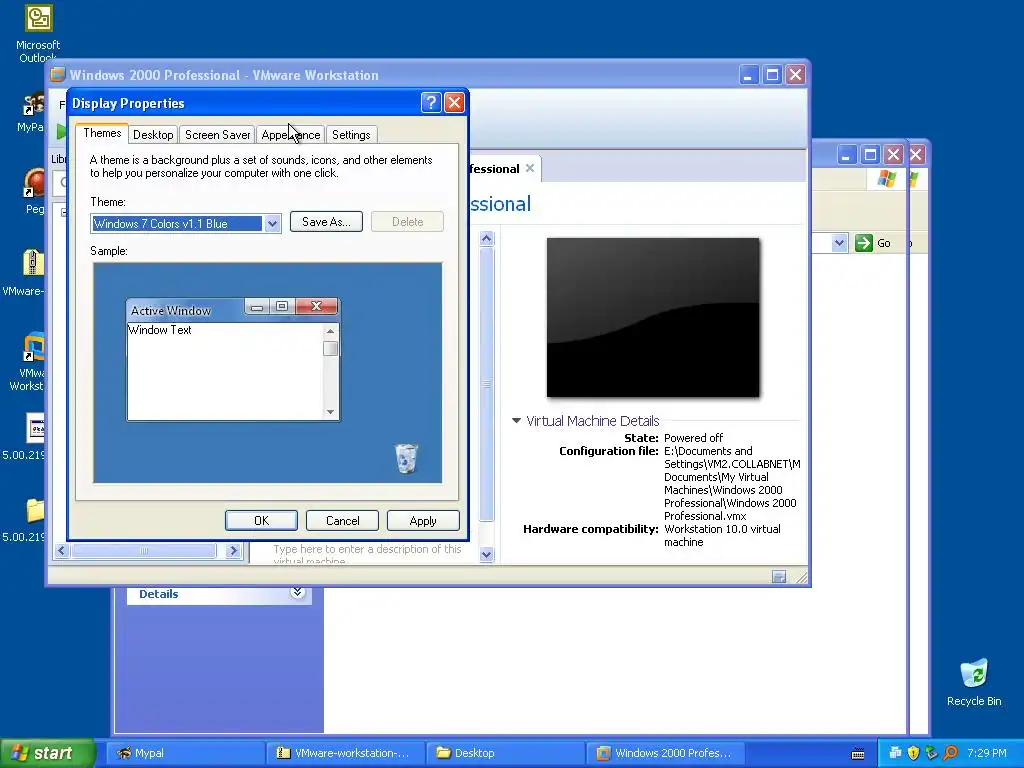The image size is (1024, 768).
Task: Click the Delete theme button
Action: click(x=408, y=221)
